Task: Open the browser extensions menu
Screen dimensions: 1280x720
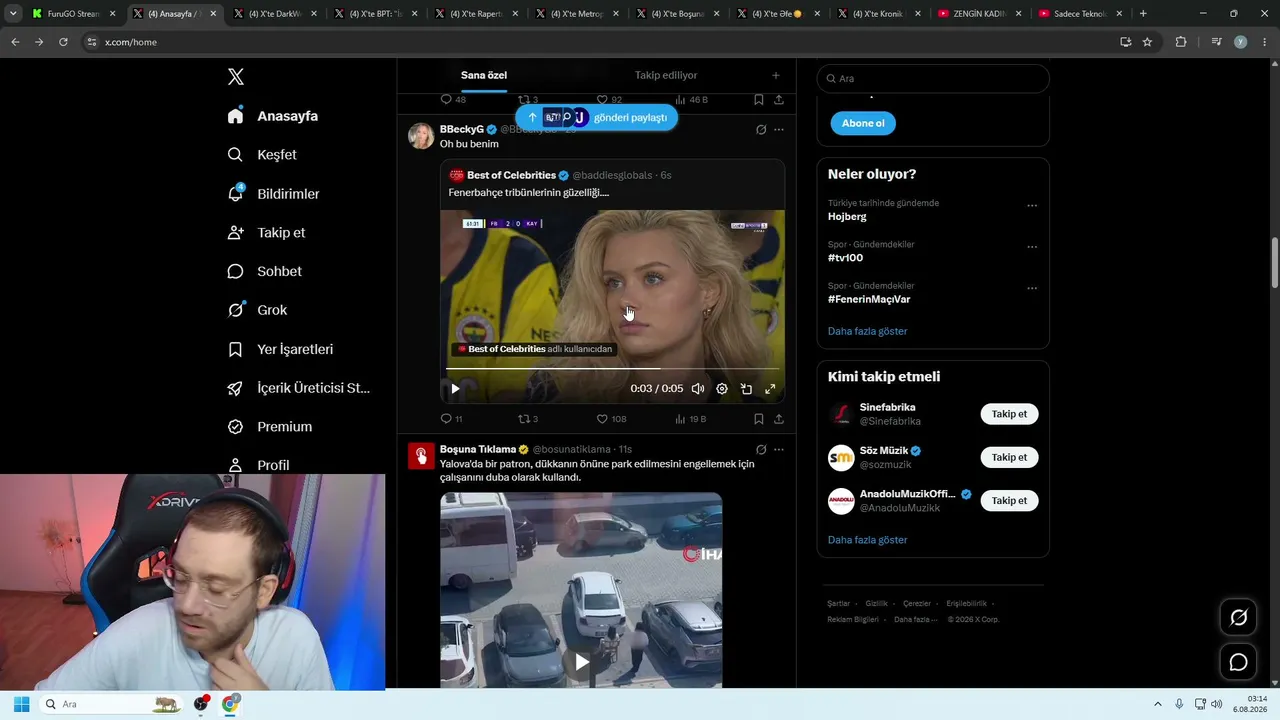Action: (1181, 42)
